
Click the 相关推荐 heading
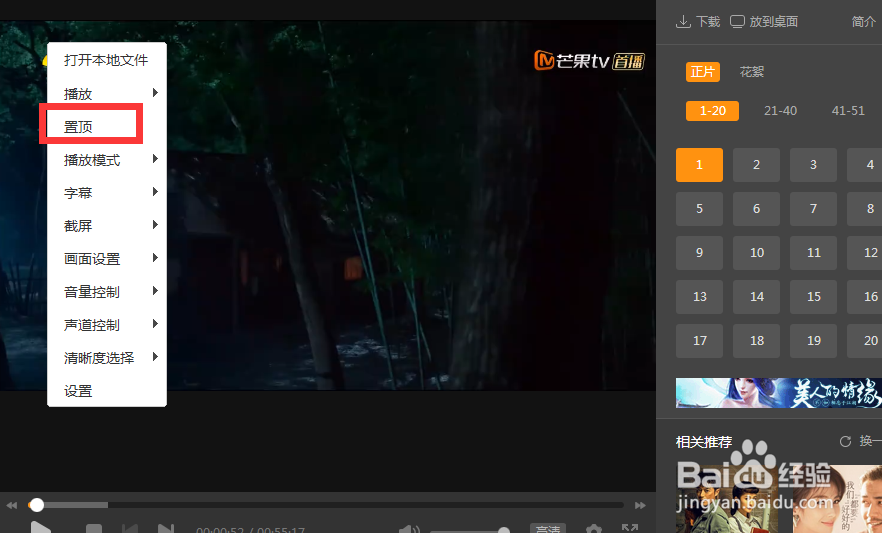(704, 442)
